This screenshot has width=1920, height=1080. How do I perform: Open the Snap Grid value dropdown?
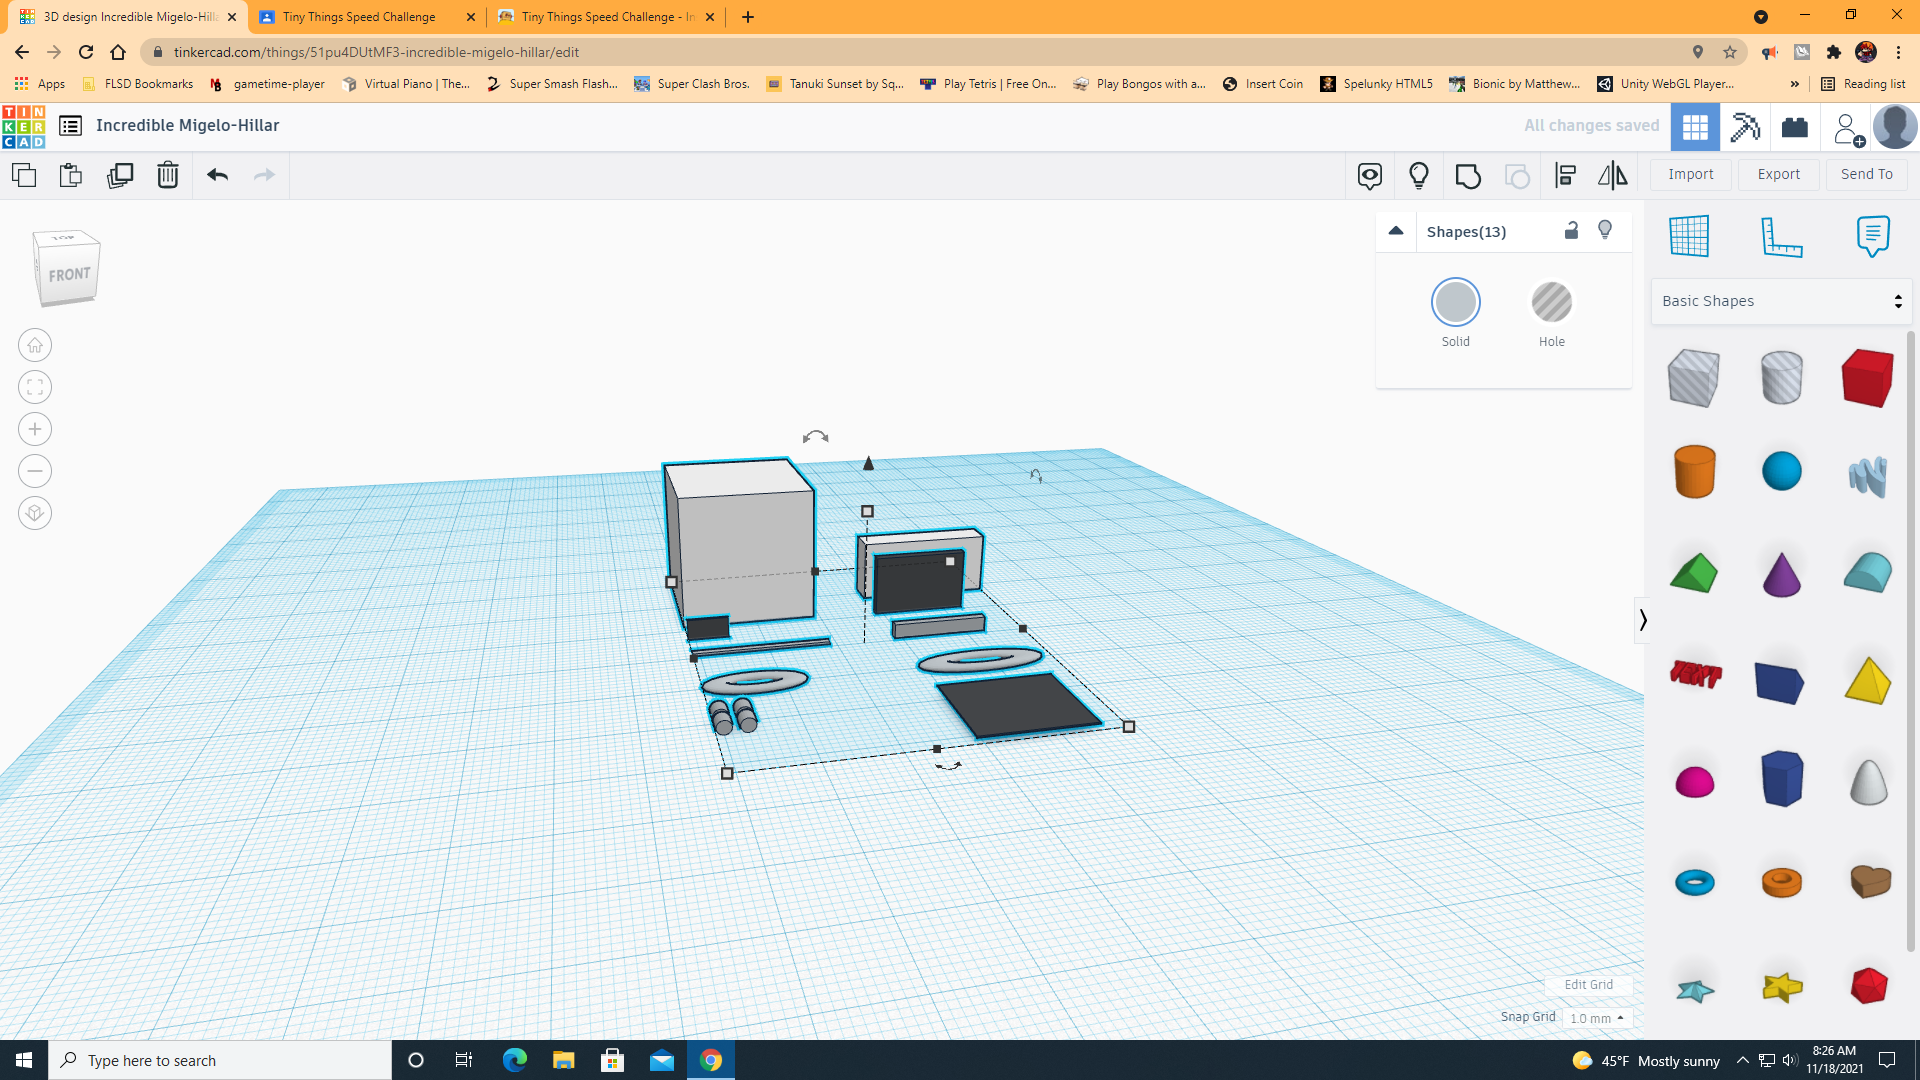tap(1597, 1017)
